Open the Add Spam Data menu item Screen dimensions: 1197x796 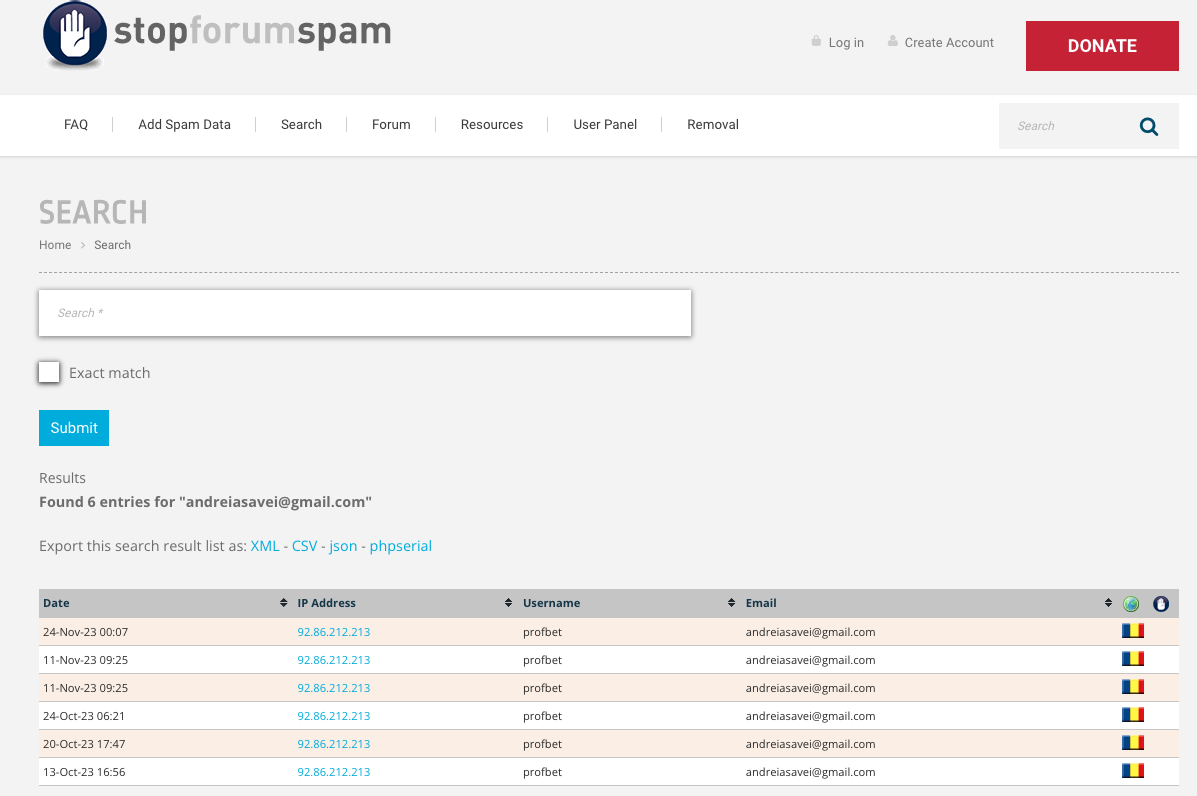184,125
